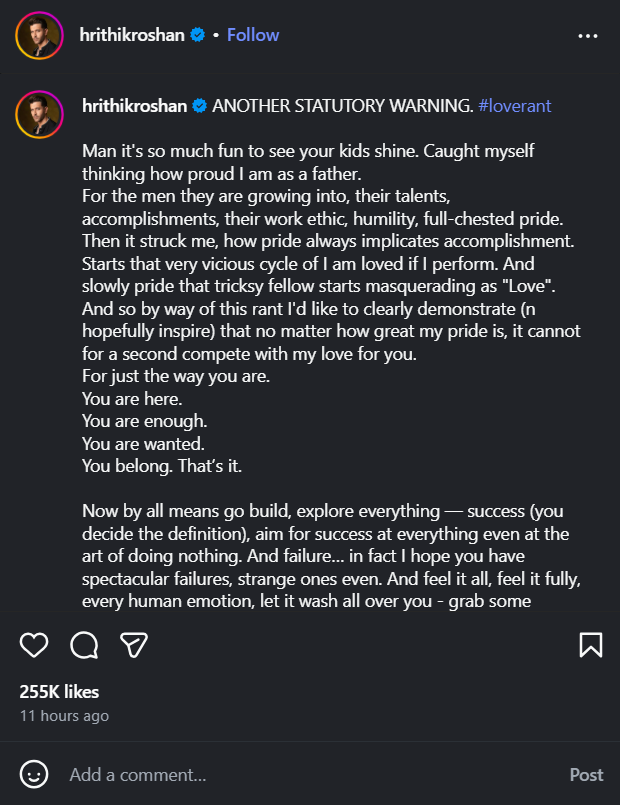Open the hrithikroshan username in the header
Screen dimensions: 620x805
click(x=132, y=35)
